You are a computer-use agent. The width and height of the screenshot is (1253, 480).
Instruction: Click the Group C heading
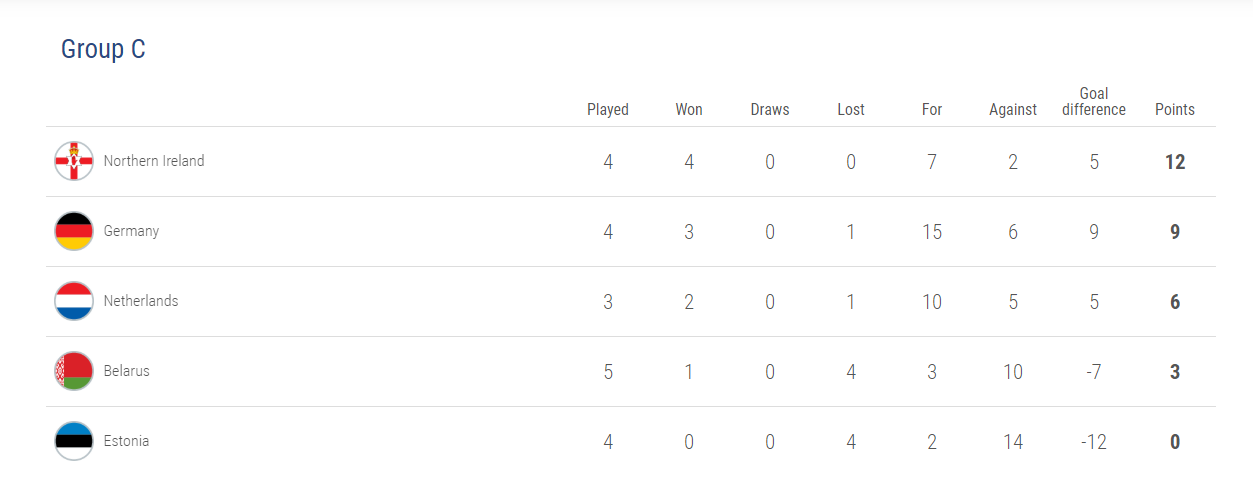103,49
